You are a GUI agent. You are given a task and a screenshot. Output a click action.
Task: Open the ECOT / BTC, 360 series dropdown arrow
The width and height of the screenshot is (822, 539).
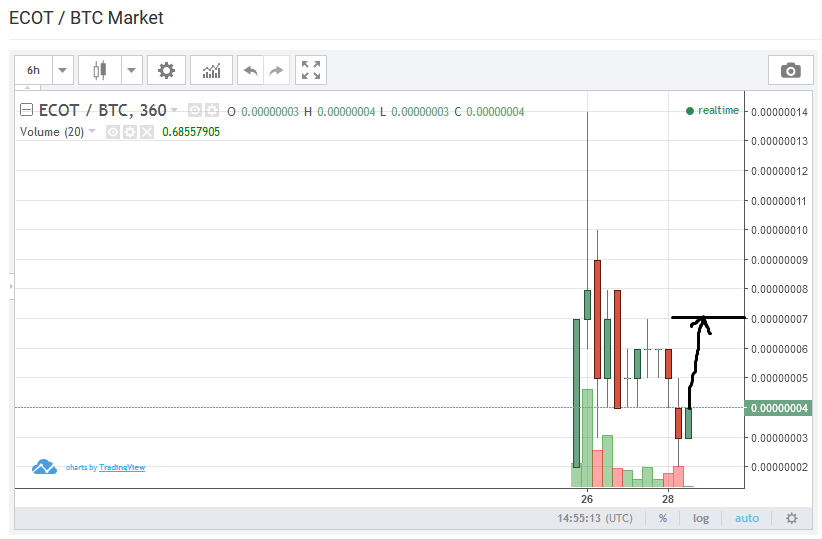(x=174, y=110)
